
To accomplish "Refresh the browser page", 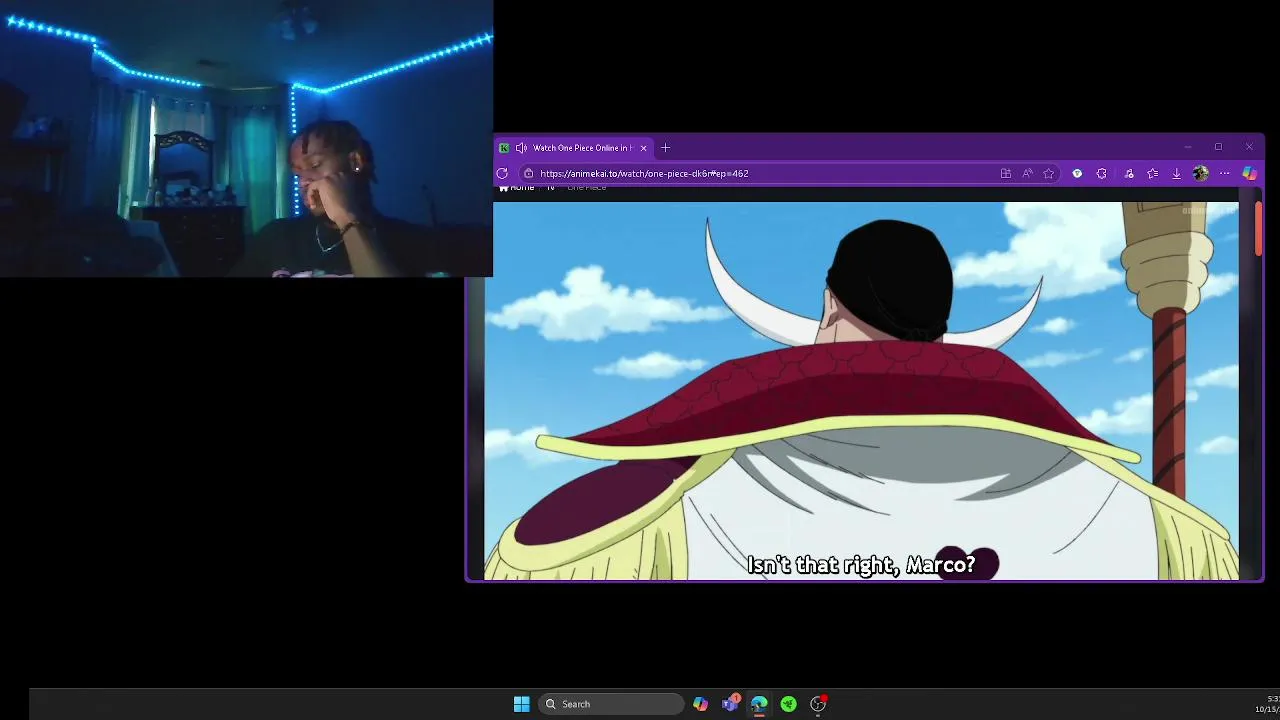I will tap(502, 173).
